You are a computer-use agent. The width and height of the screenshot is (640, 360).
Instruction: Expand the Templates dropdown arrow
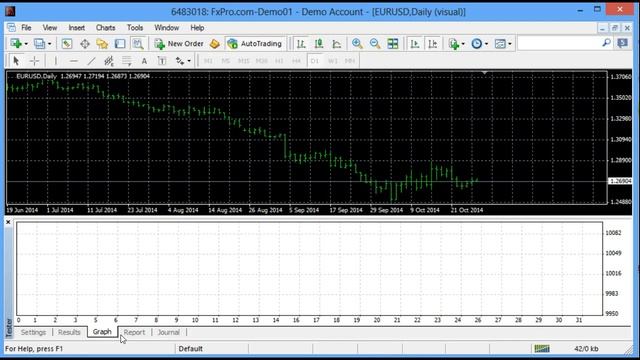tap(510, 44)
